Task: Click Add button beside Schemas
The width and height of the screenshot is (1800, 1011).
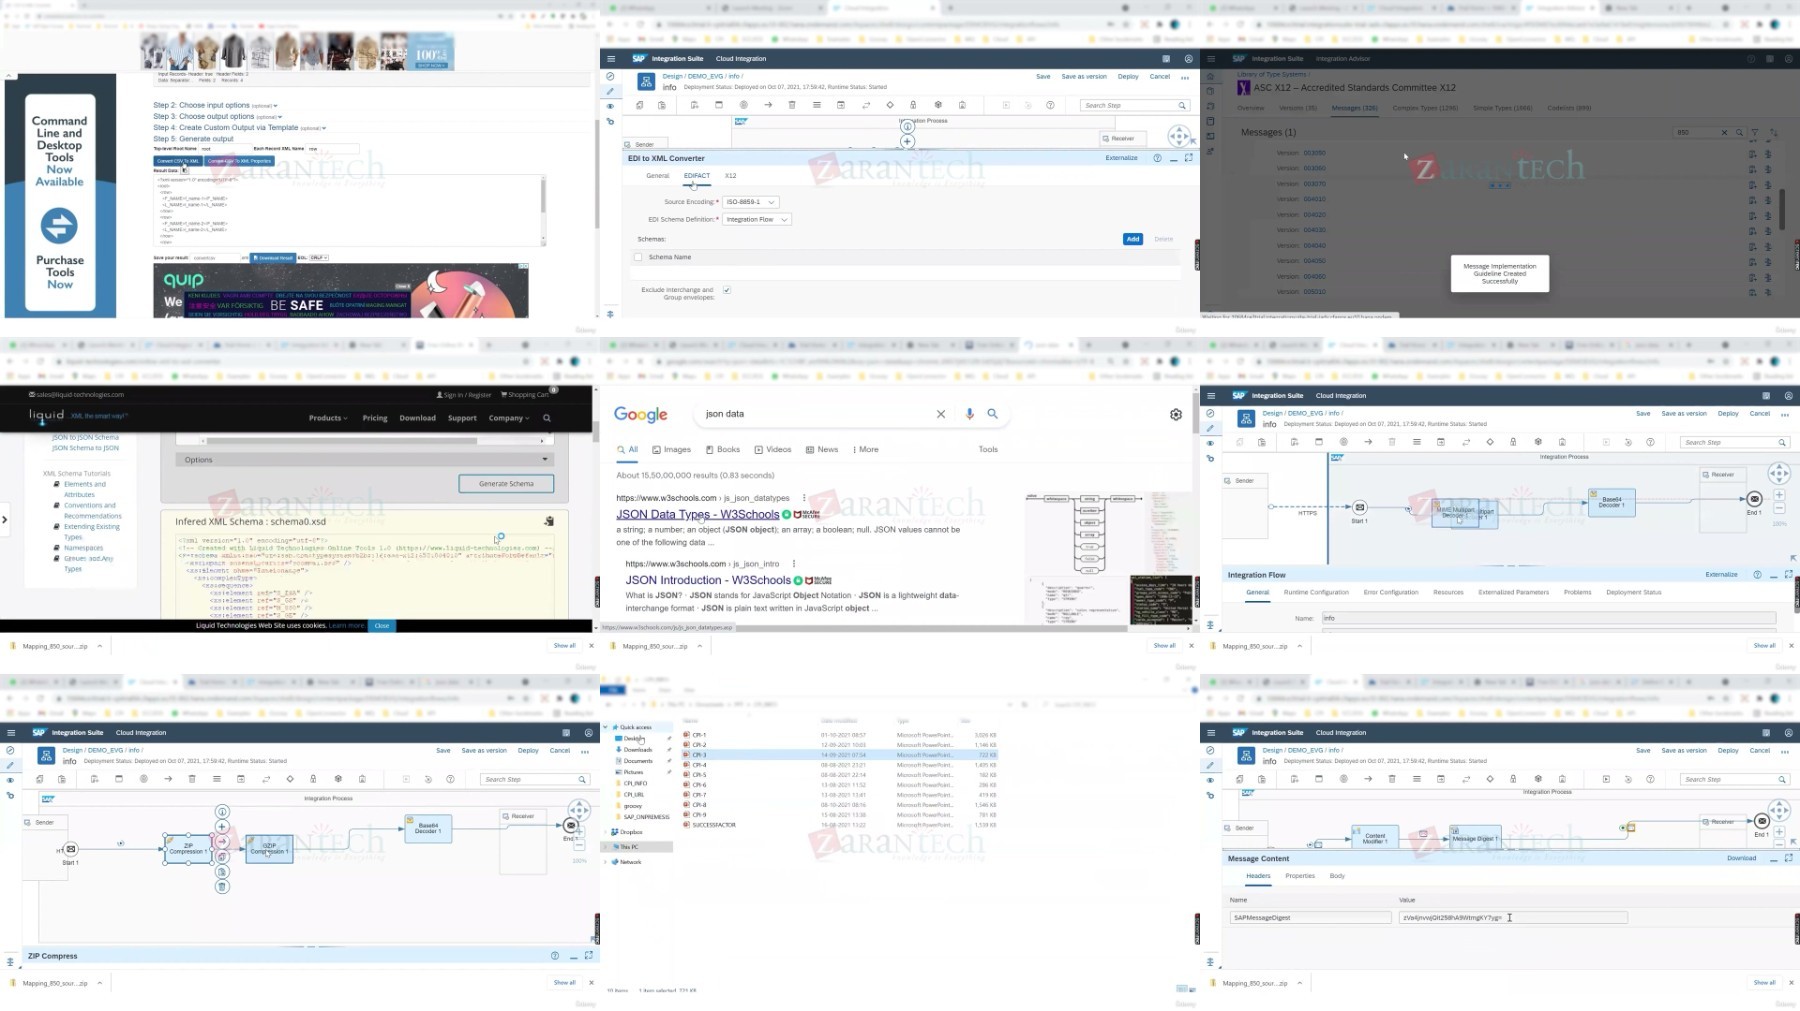Action: 1133,239
